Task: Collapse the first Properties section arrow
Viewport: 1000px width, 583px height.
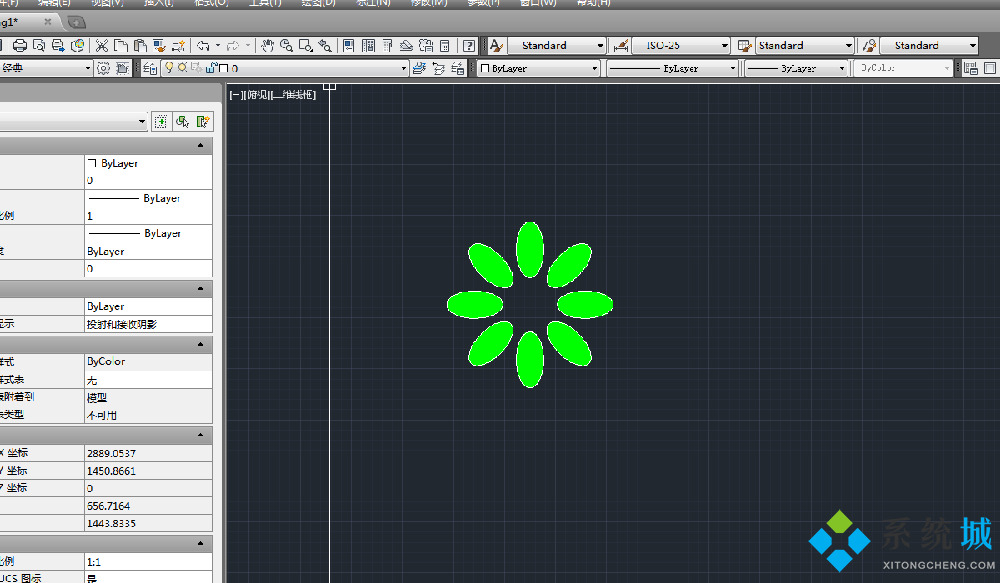Action: coord(201,145)
